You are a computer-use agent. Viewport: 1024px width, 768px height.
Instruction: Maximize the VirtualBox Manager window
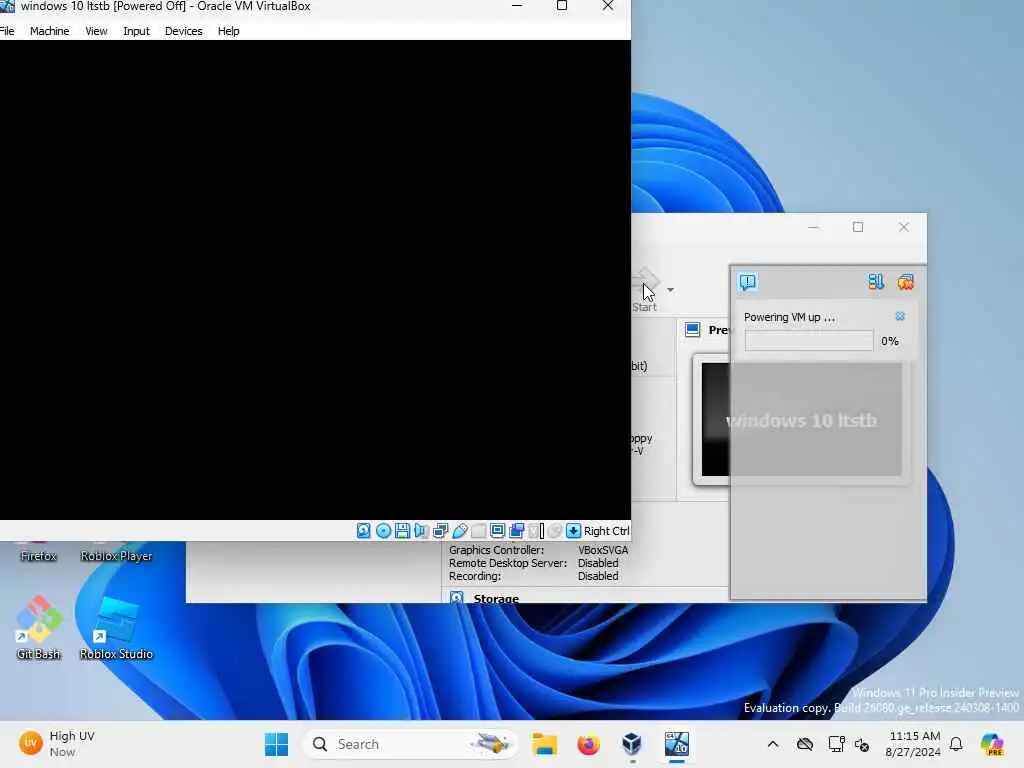point(858,227)
